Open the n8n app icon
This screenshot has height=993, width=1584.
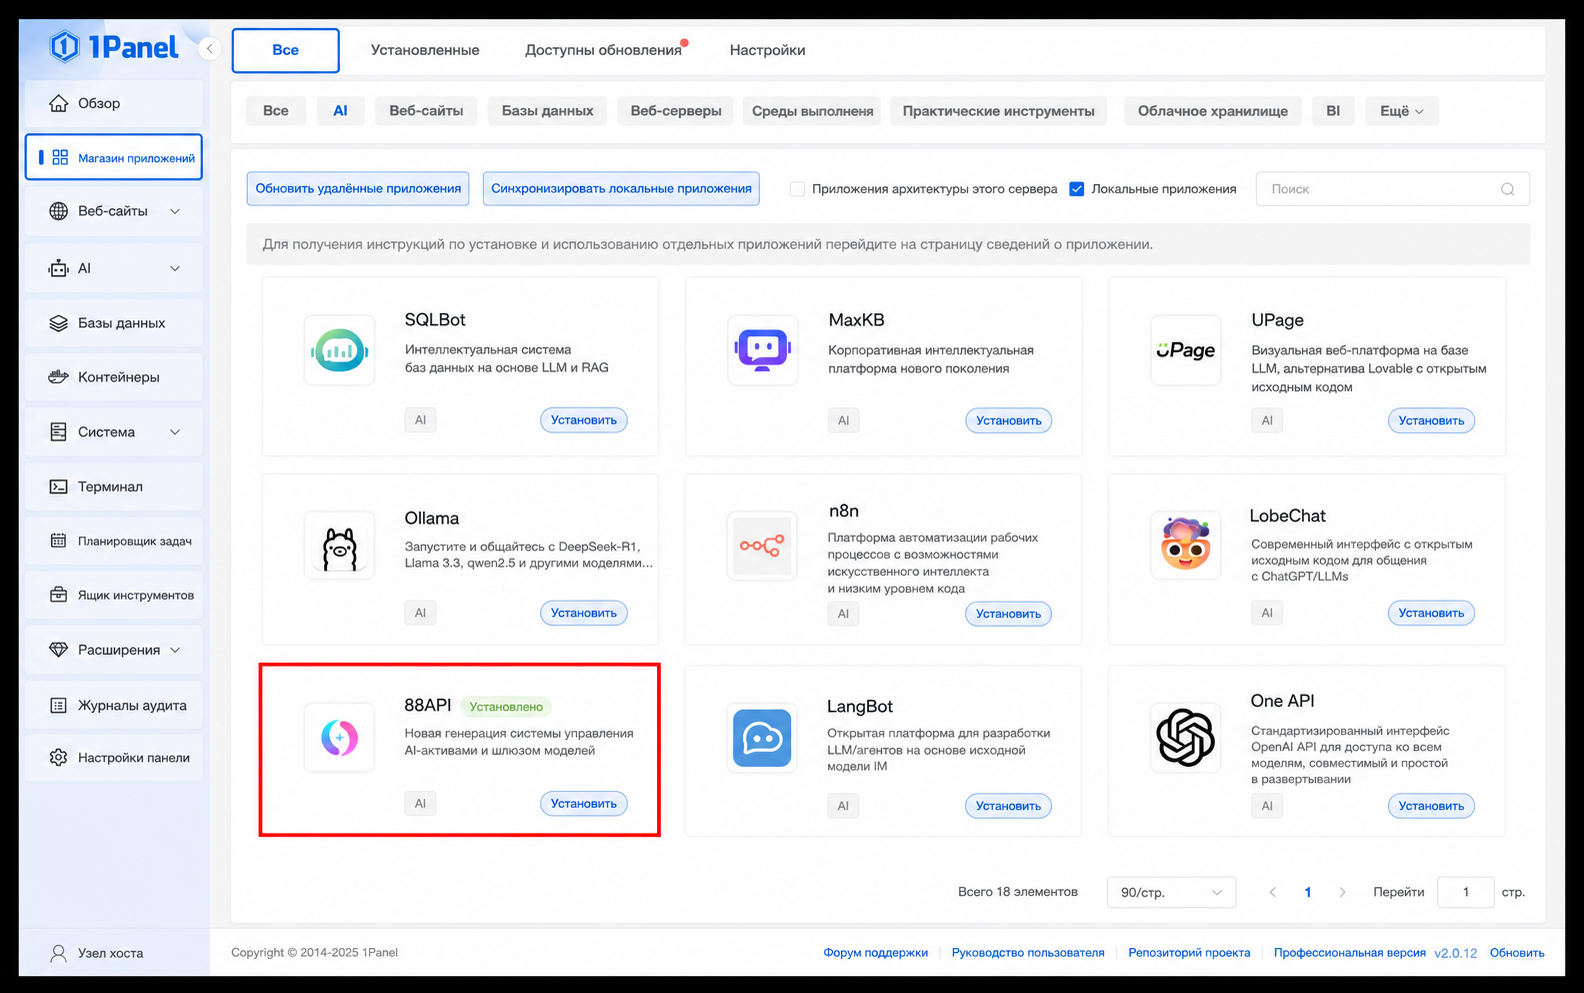762,546
